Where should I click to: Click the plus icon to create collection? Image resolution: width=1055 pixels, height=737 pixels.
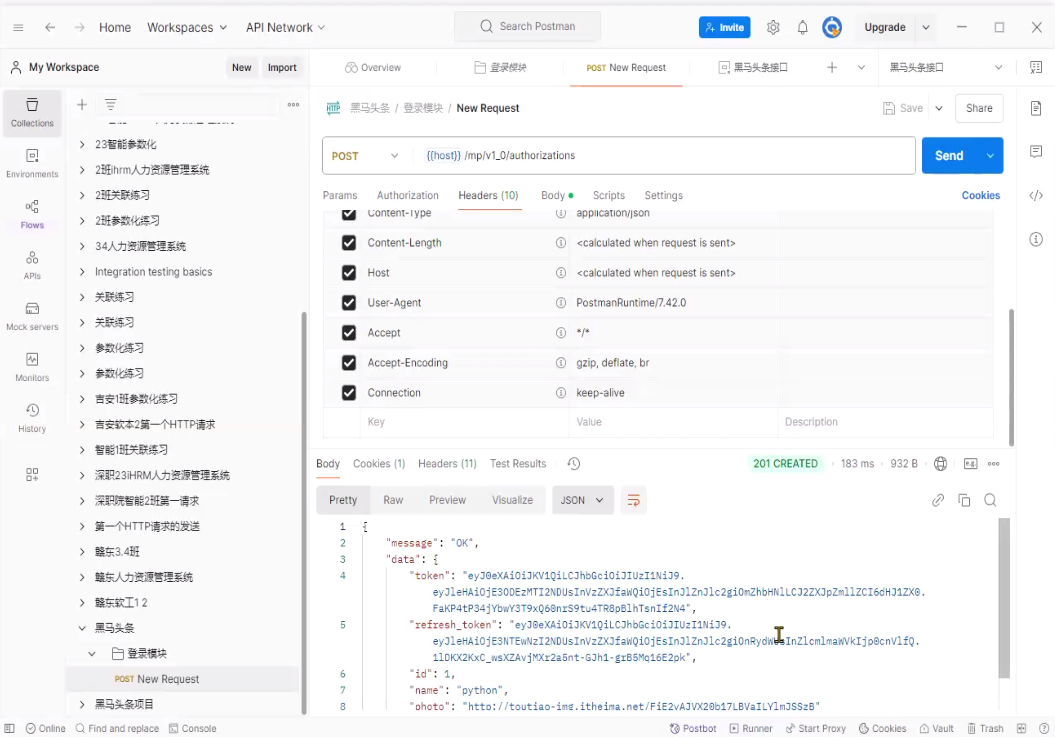coord(82,104)
